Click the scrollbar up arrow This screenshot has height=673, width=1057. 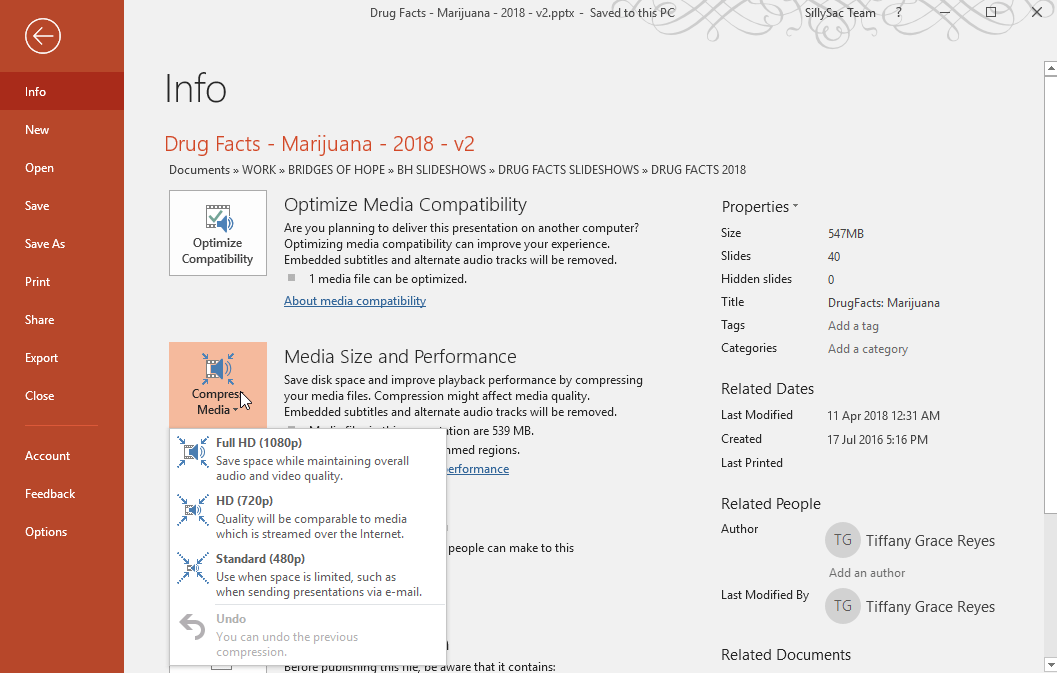1050,69
